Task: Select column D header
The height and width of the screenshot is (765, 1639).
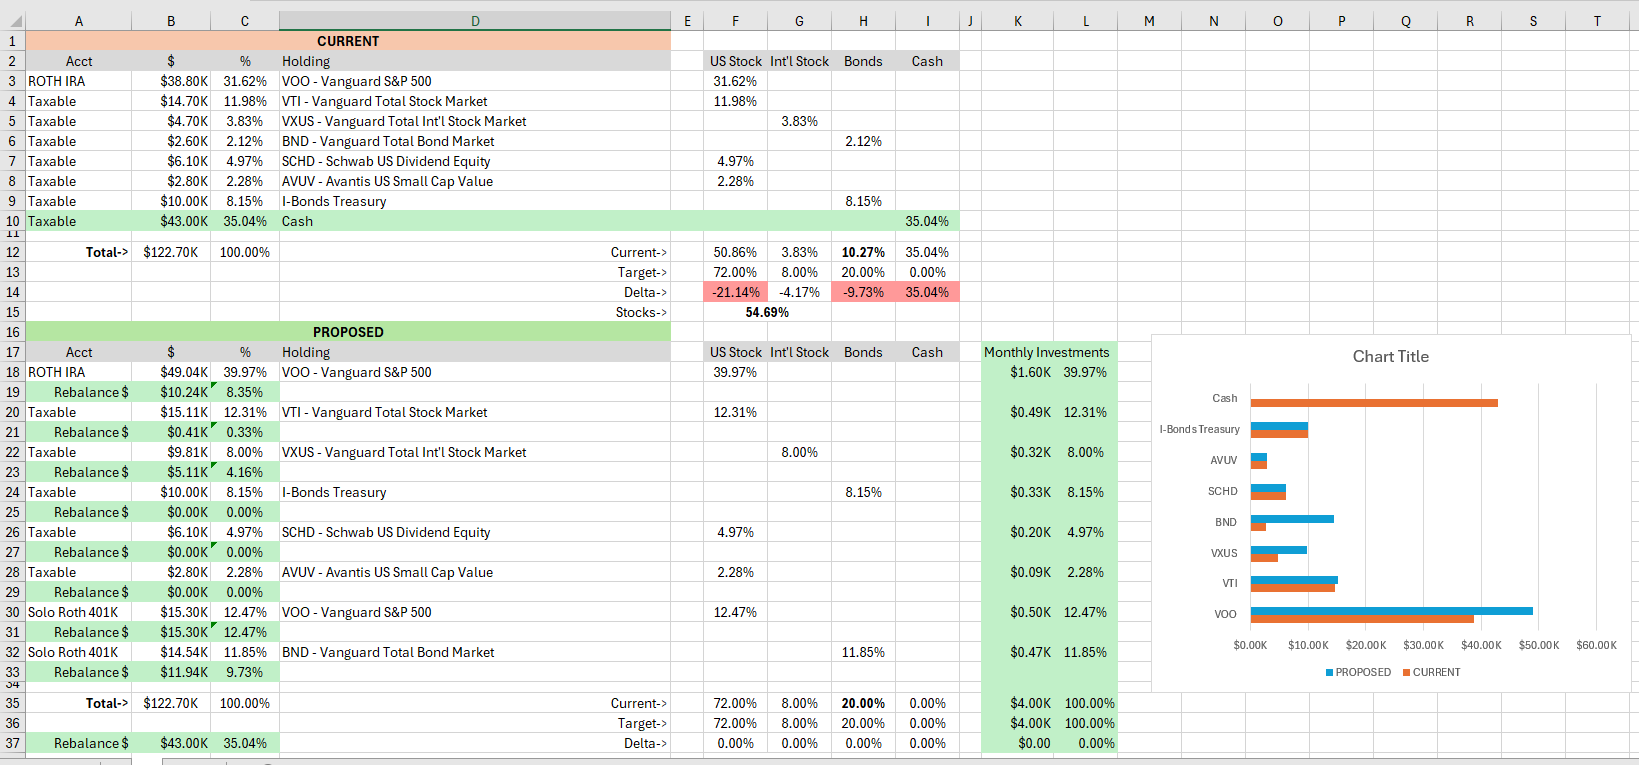Action: point(475,21)
